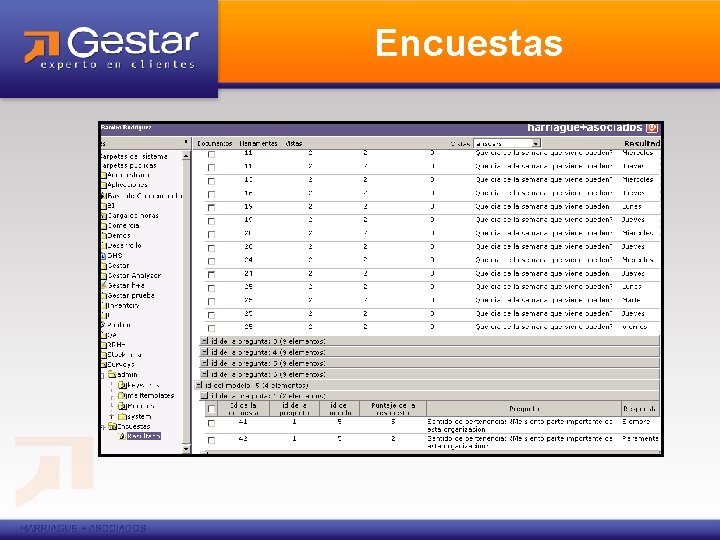Tick the checkbox for row id 24

211,261
